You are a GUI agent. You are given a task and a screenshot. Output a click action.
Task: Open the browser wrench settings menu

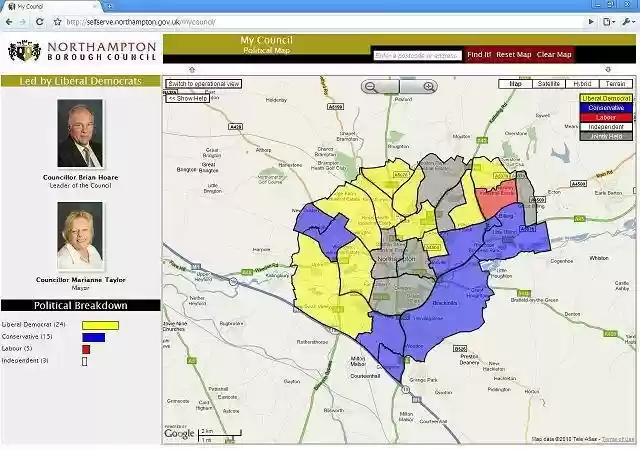(626, 21)
